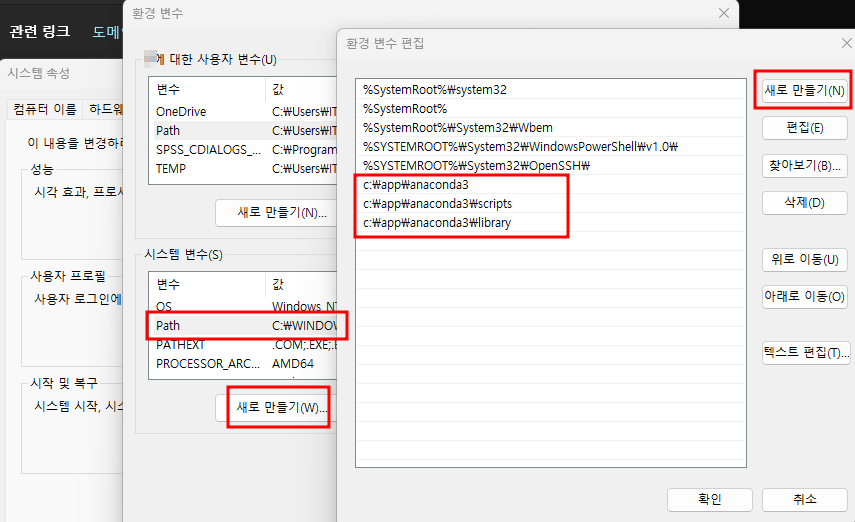Select the %SystemRoot% path entry
Viewport: 855px width, 522px height.
click(551, 109)
